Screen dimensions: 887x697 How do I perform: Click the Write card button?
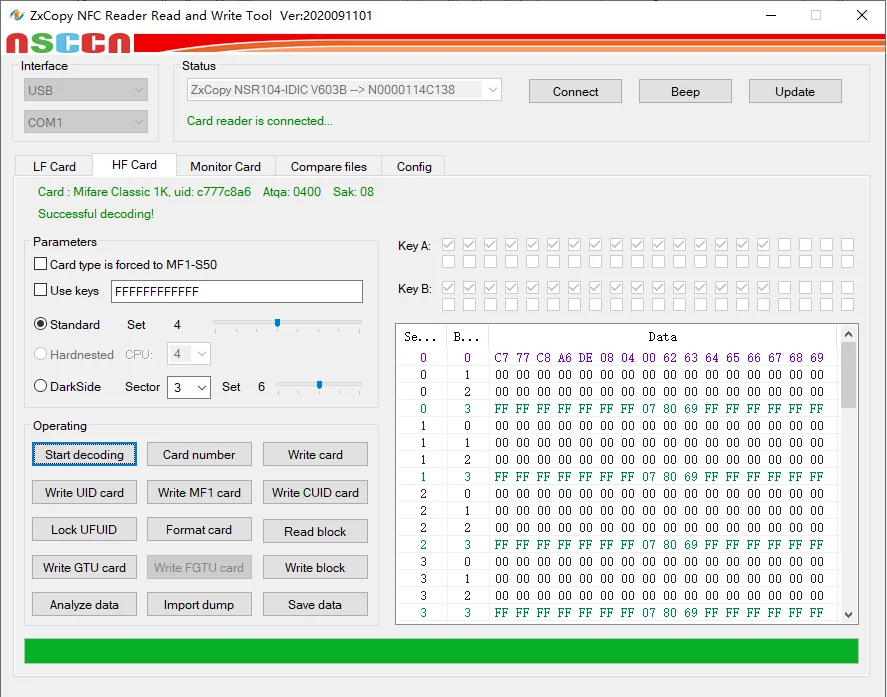click(315, 454)
